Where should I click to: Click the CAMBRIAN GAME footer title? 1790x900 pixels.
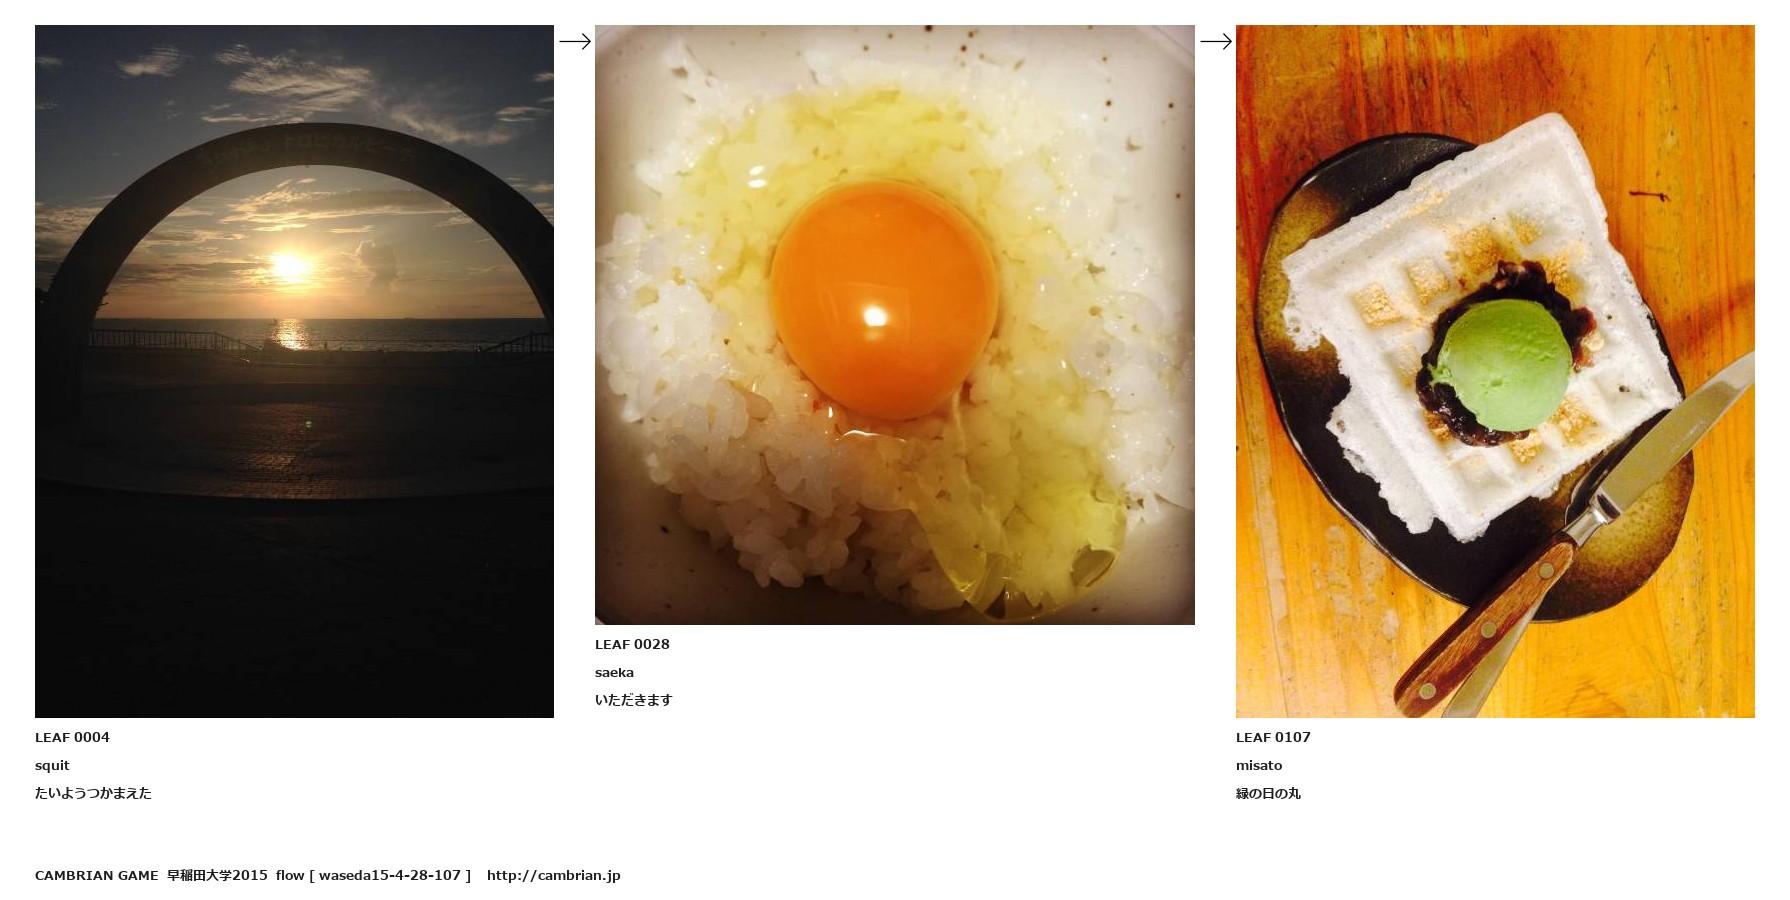(x=97, y=875)
